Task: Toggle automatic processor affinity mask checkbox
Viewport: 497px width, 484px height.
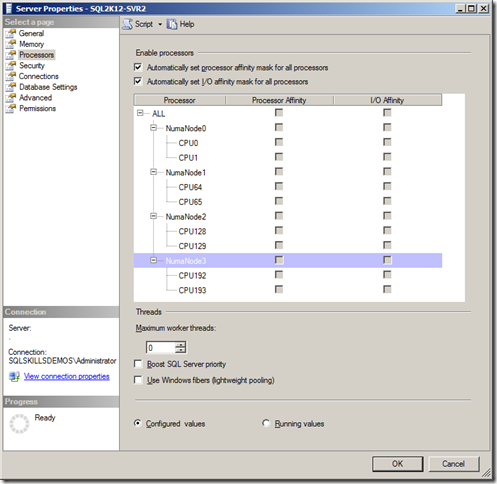Action: pos(138,67)
